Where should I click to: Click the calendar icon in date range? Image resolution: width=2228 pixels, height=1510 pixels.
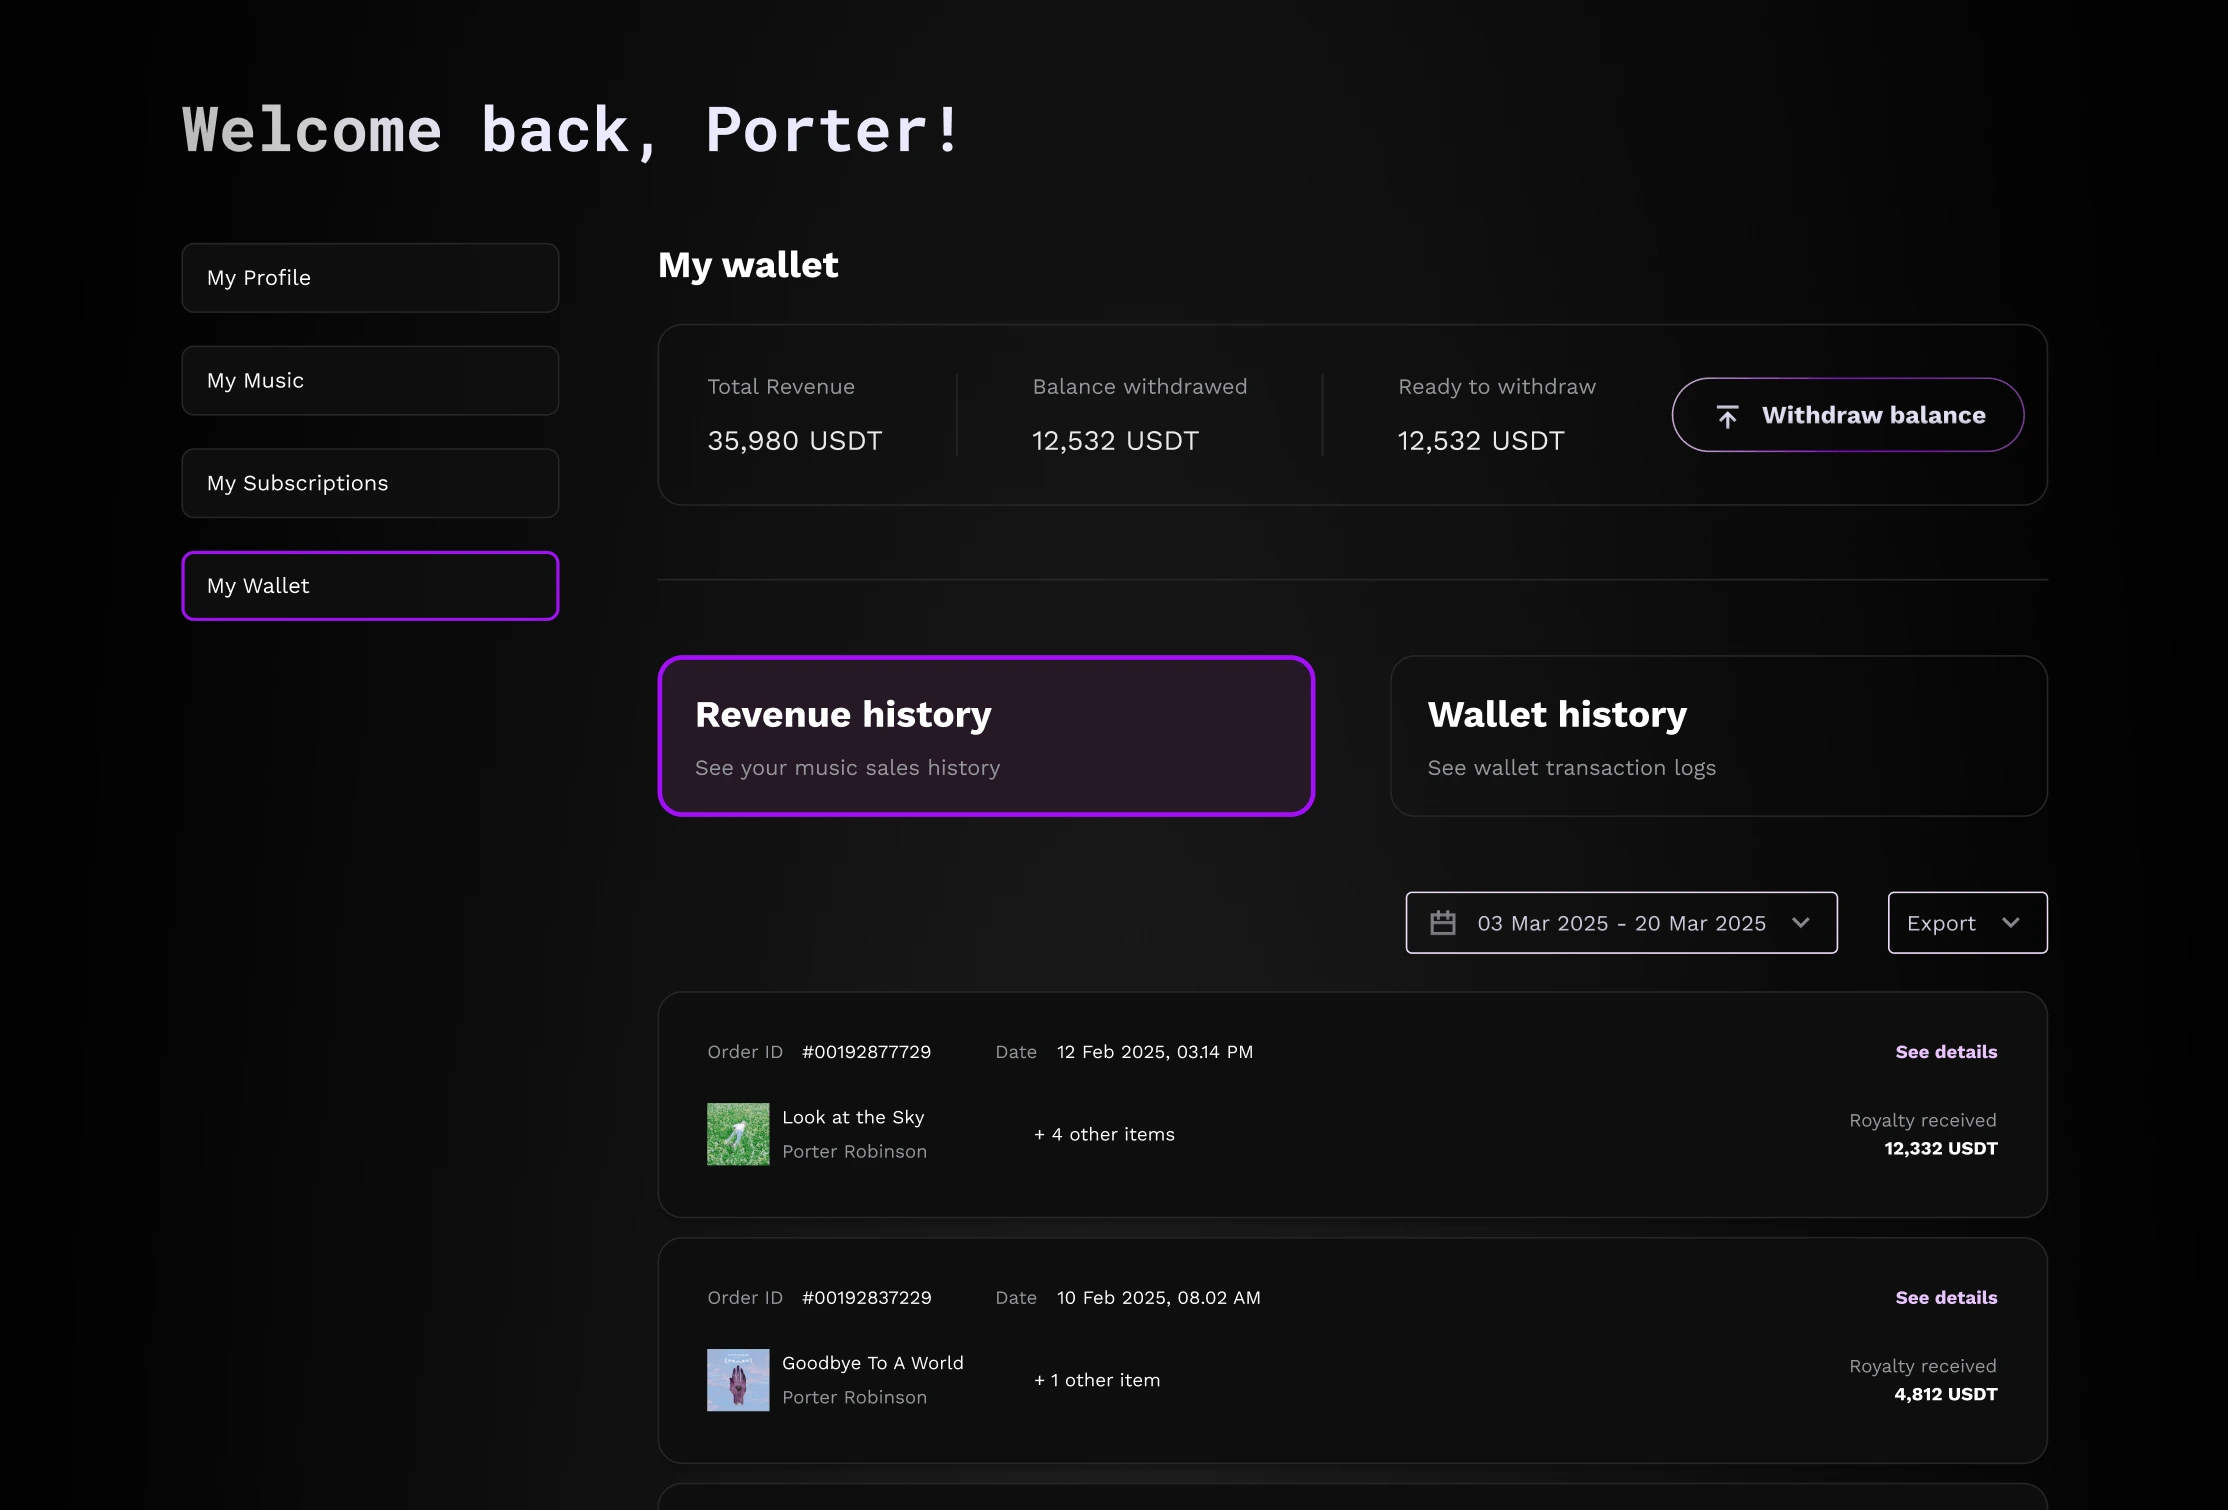1442,923
